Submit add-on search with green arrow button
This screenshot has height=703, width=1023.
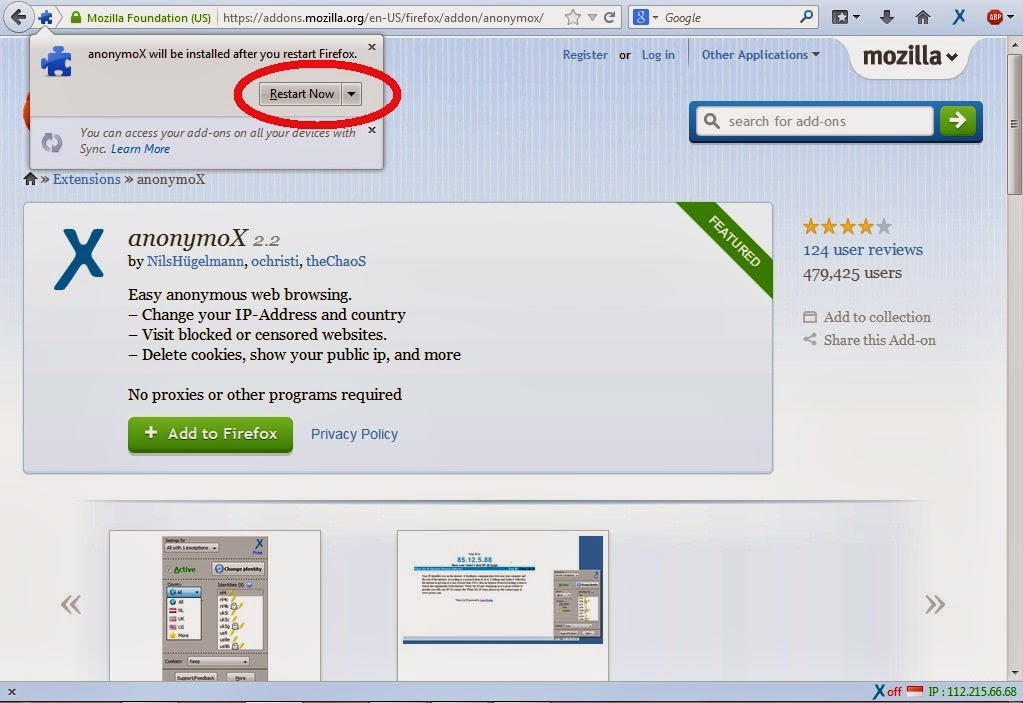coord(957,121)
